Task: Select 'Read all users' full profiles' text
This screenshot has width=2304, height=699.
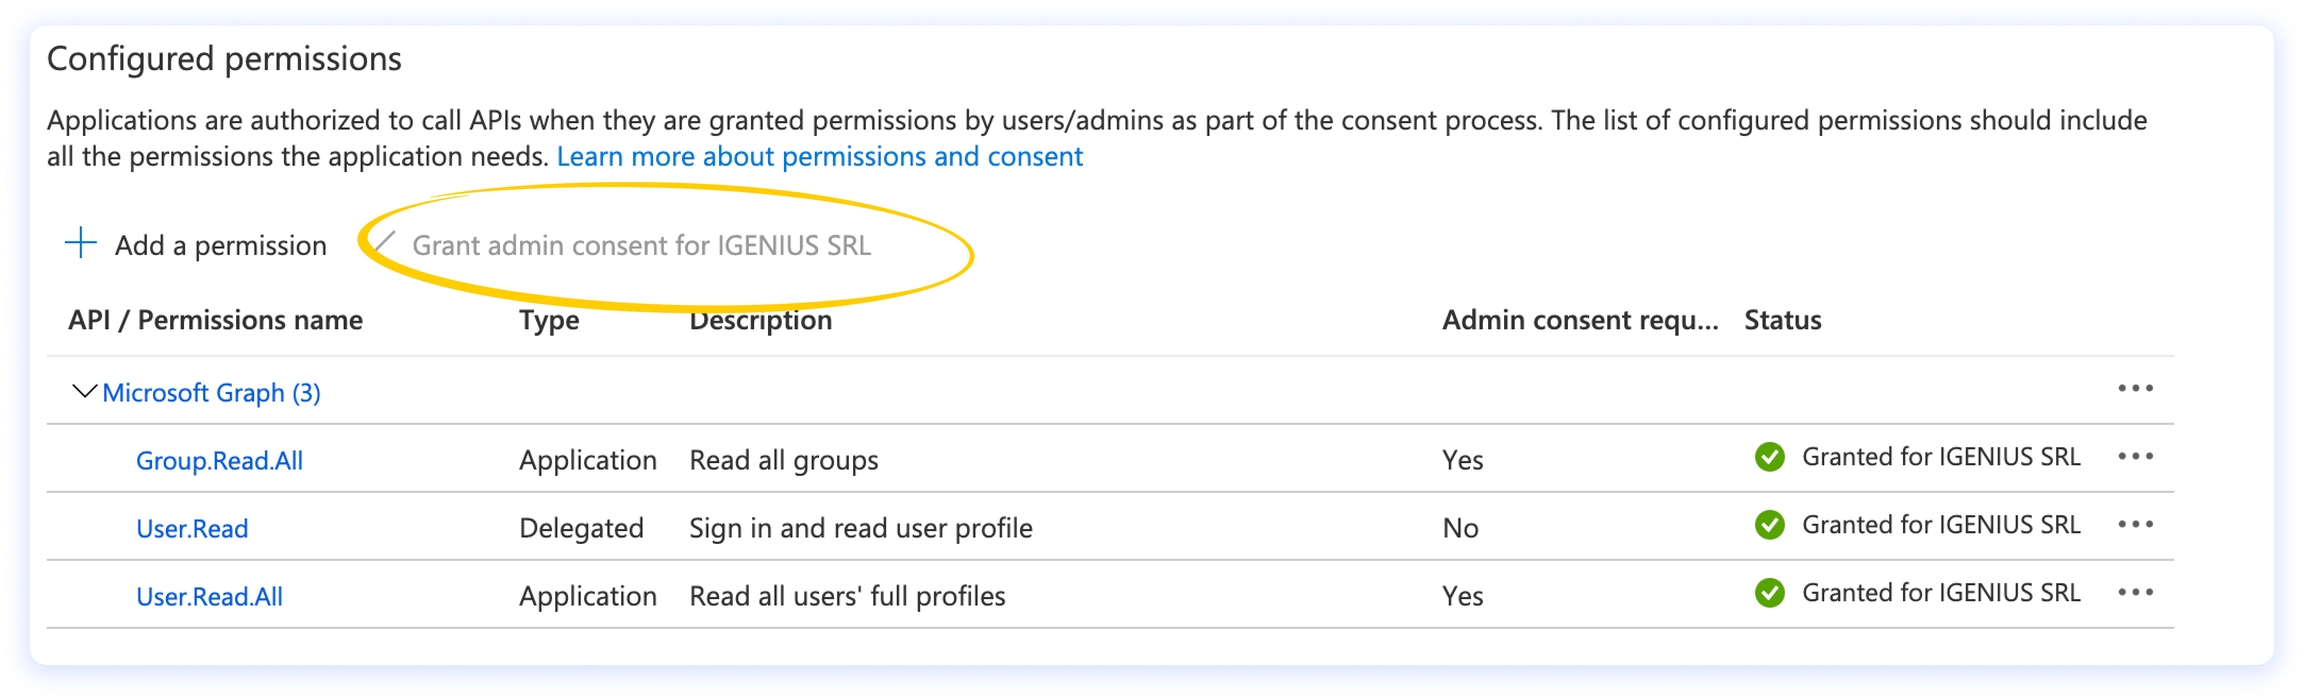Action: pyautogui.click(x=847, y=596)
